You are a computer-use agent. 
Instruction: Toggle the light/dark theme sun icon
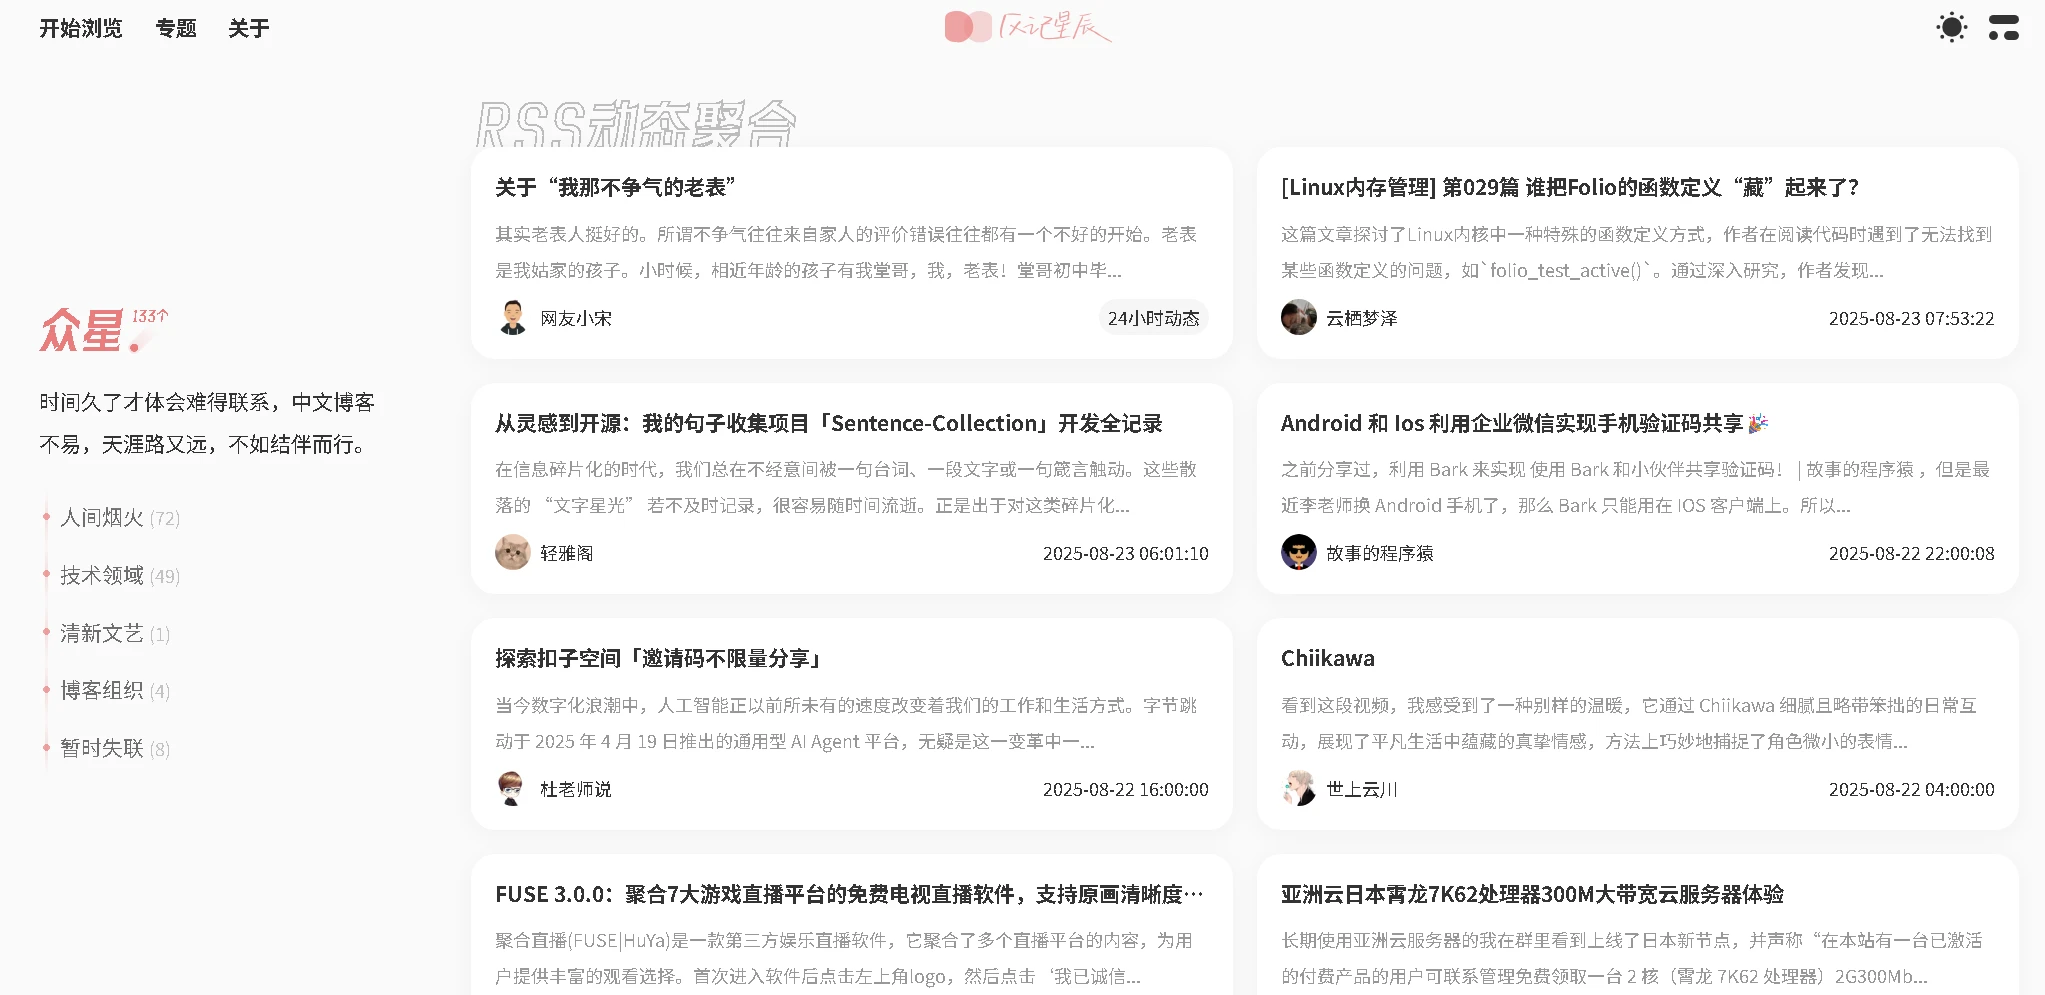[x=1951, y=27]
